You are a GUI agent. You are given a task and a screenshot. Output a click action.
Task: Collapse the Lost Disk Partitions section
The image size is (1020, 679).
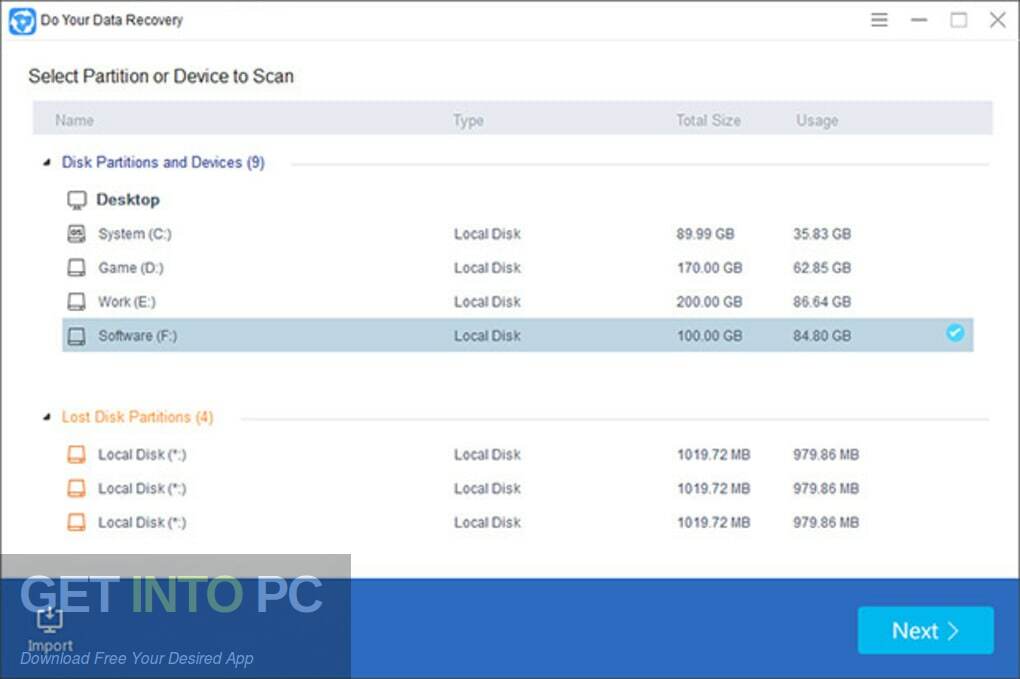(47, 417)
